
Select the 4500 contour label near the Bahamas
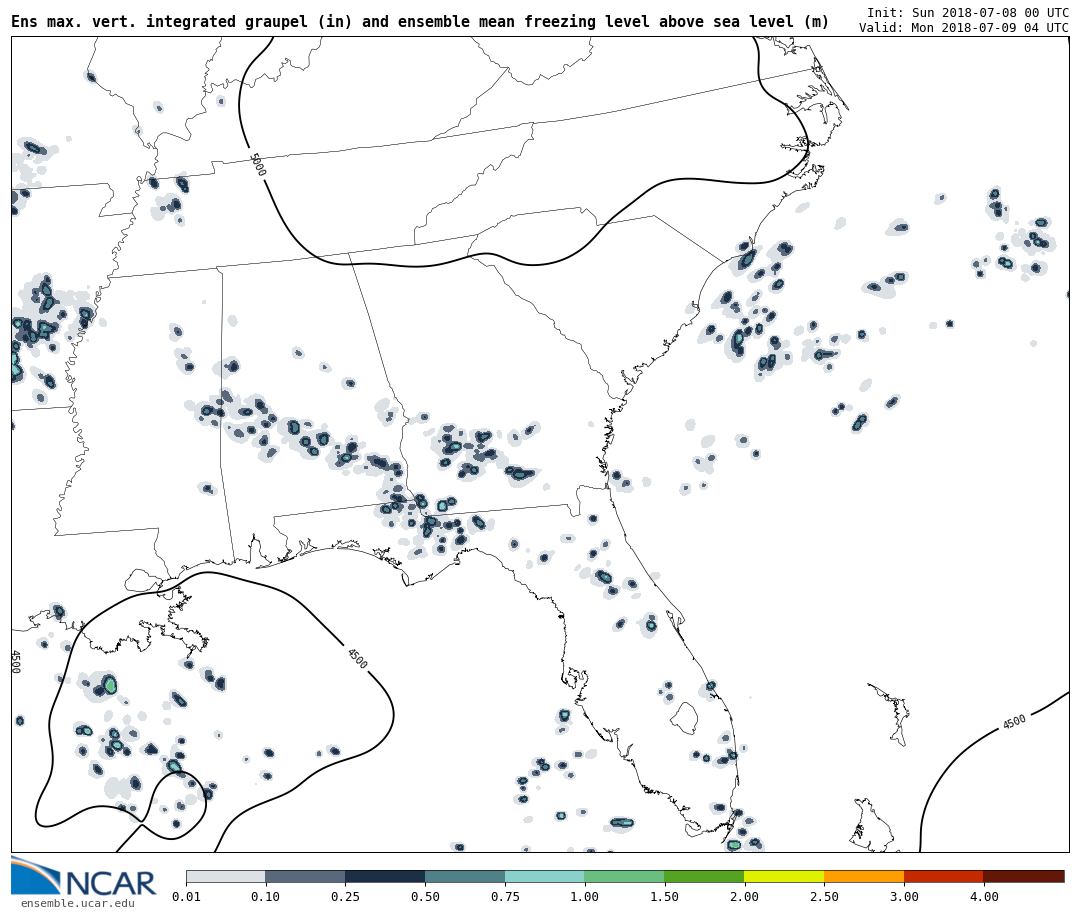tap(1014, 722)
